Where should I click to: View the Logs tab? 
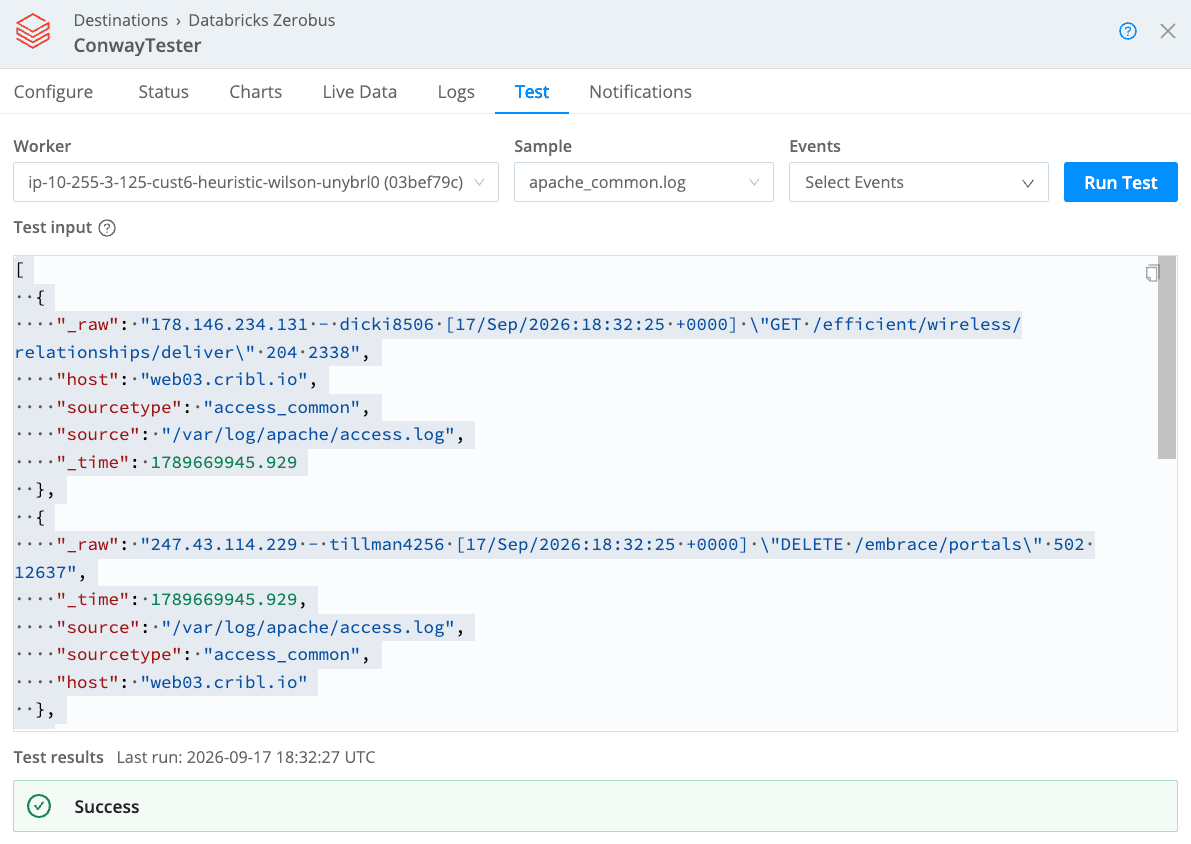(x=456, y=92)
